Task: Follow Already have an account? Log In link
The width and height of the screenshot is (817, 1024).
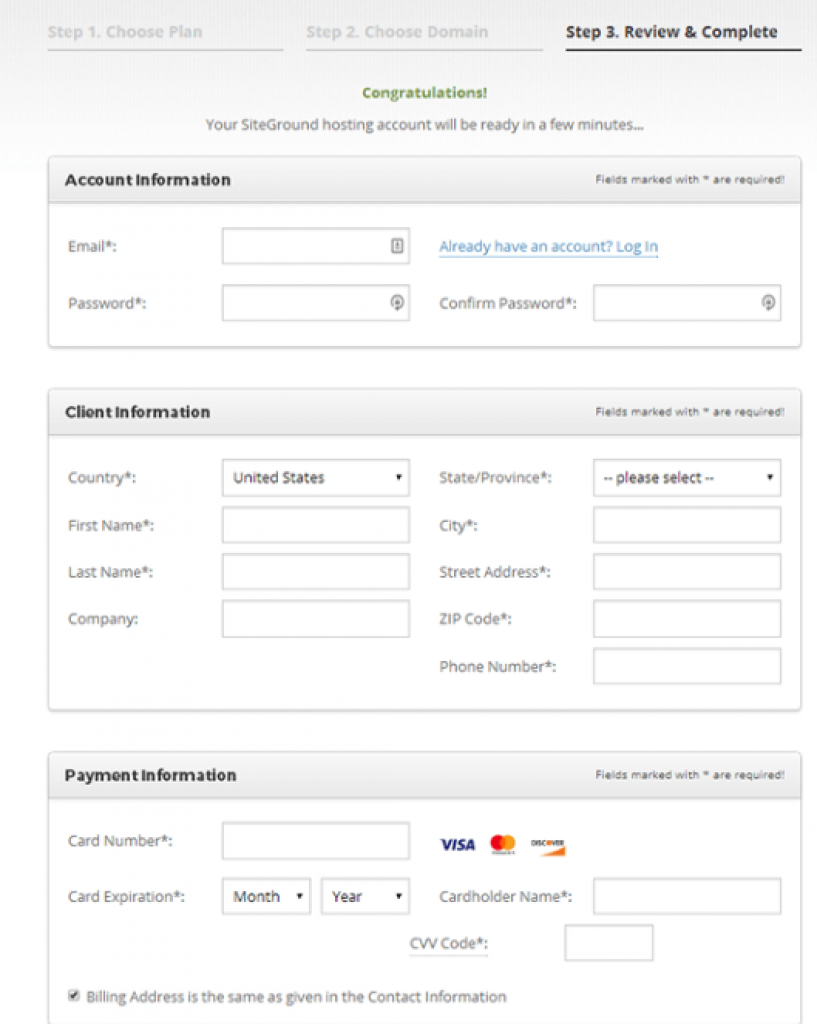Action: tap(549, 246)
